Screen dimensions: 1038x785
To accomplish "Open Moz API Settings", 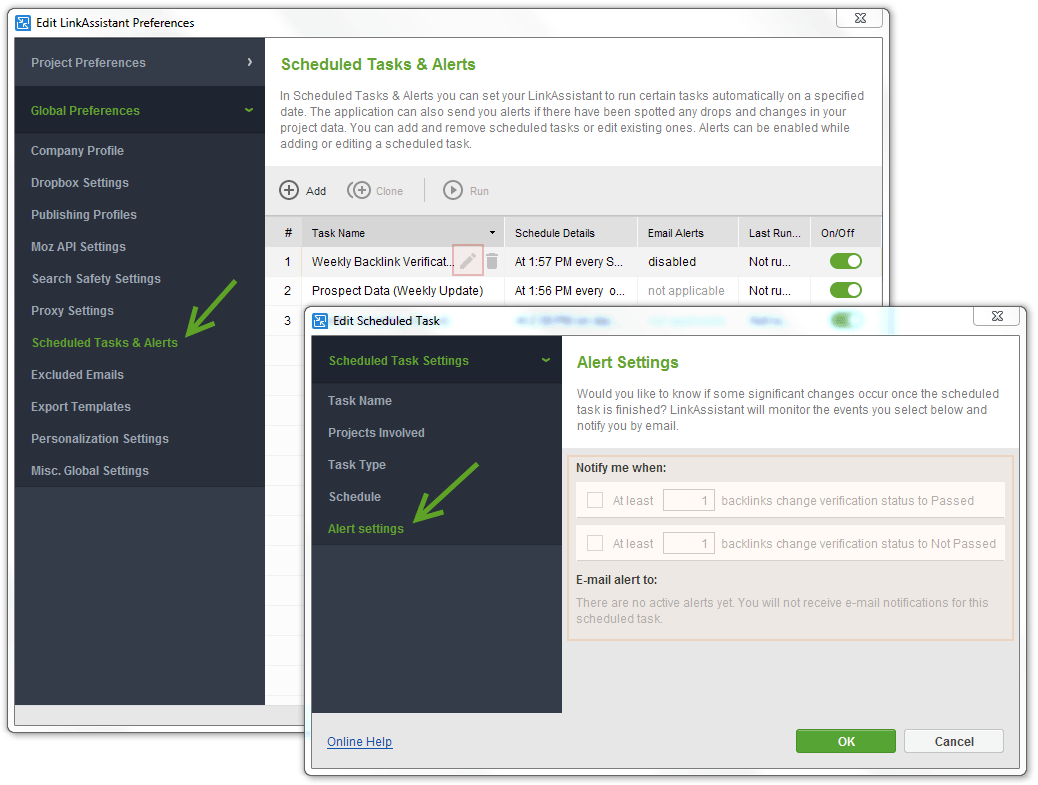I will tap(78, 247).
